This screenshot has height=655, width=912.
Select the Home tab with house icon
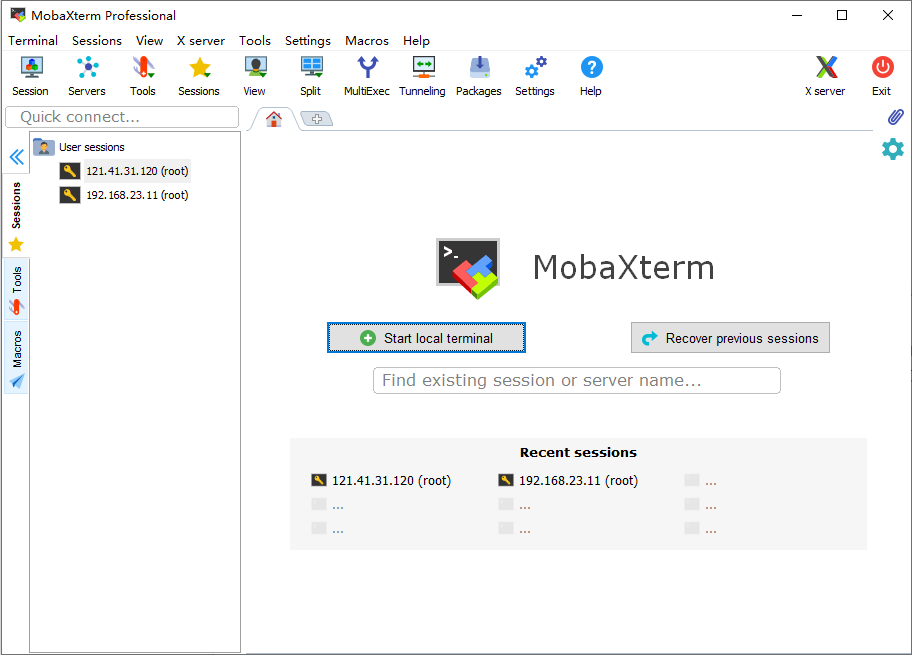tap(274, 119)
